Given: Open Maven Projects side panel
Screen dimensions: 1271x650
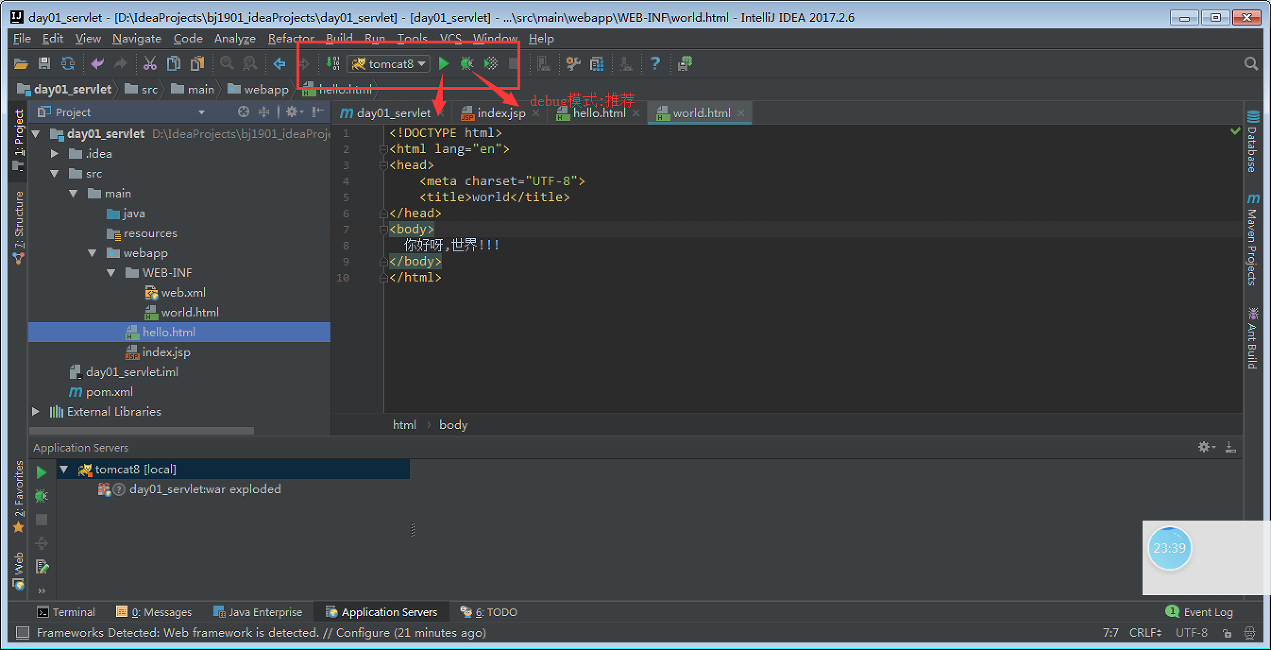Looking at the screenshot, I should click(1252, 240).
